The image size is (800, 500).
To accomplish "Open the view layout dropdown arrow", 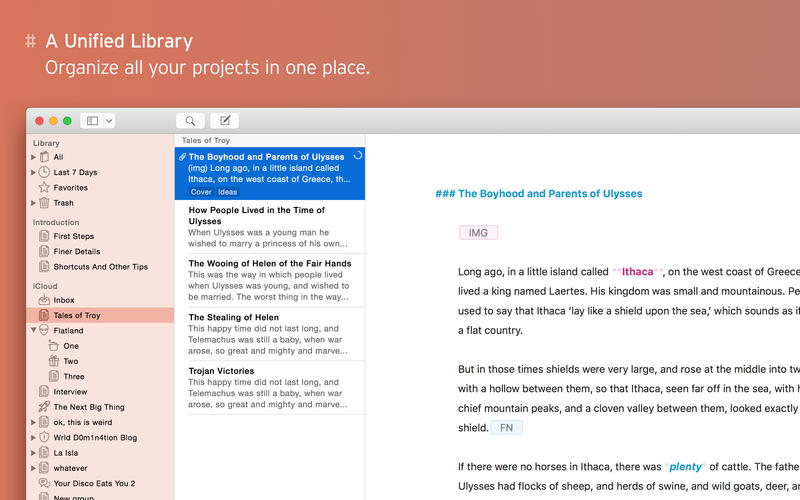I will coord(109,121).
